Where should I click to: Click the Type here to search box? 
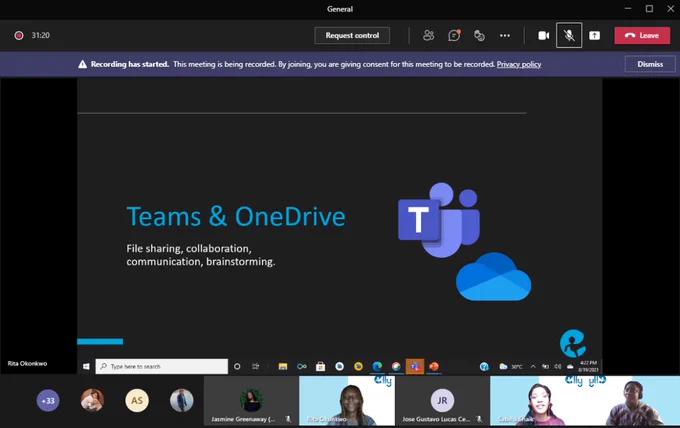[x=161, y=366]
